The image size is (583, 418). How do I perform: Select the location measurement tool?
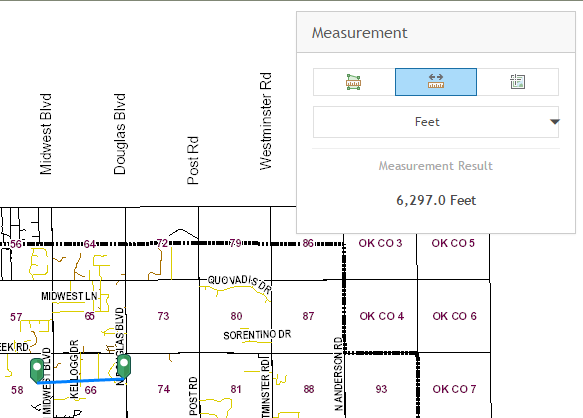518,82
